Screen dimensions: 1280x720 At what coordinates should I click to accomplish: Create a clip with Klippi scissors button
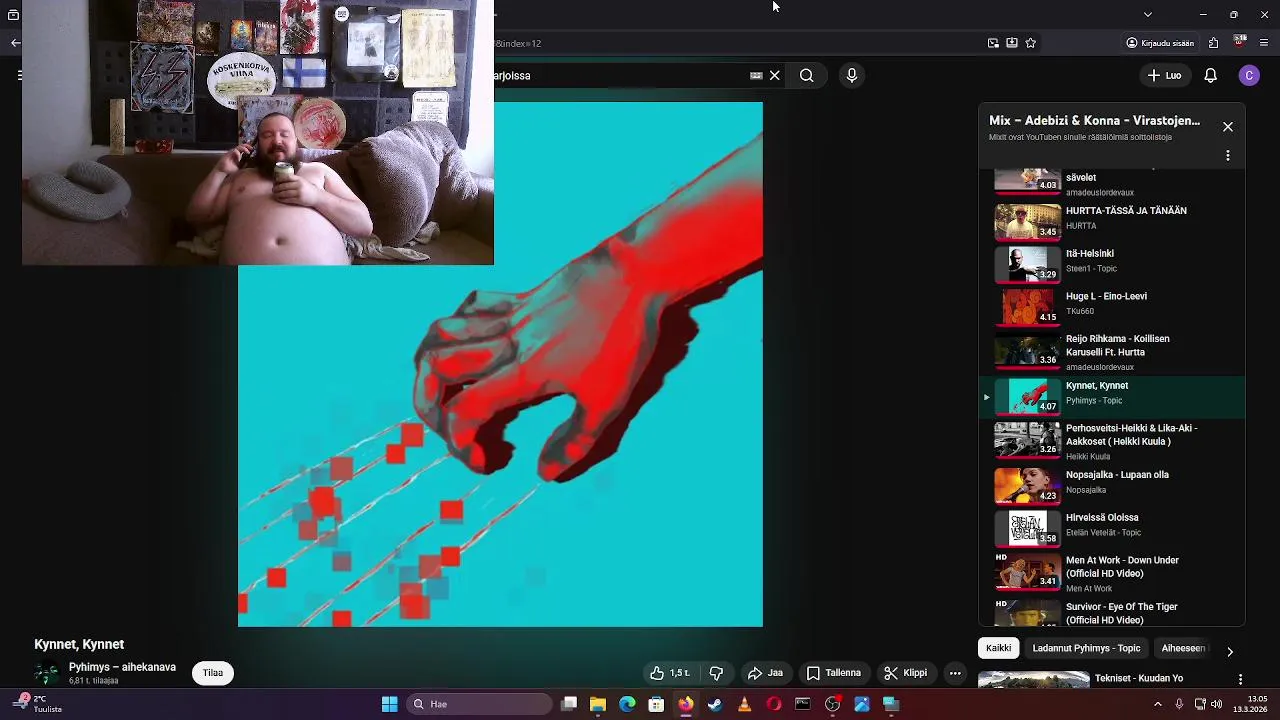click(x=906, y=673)
